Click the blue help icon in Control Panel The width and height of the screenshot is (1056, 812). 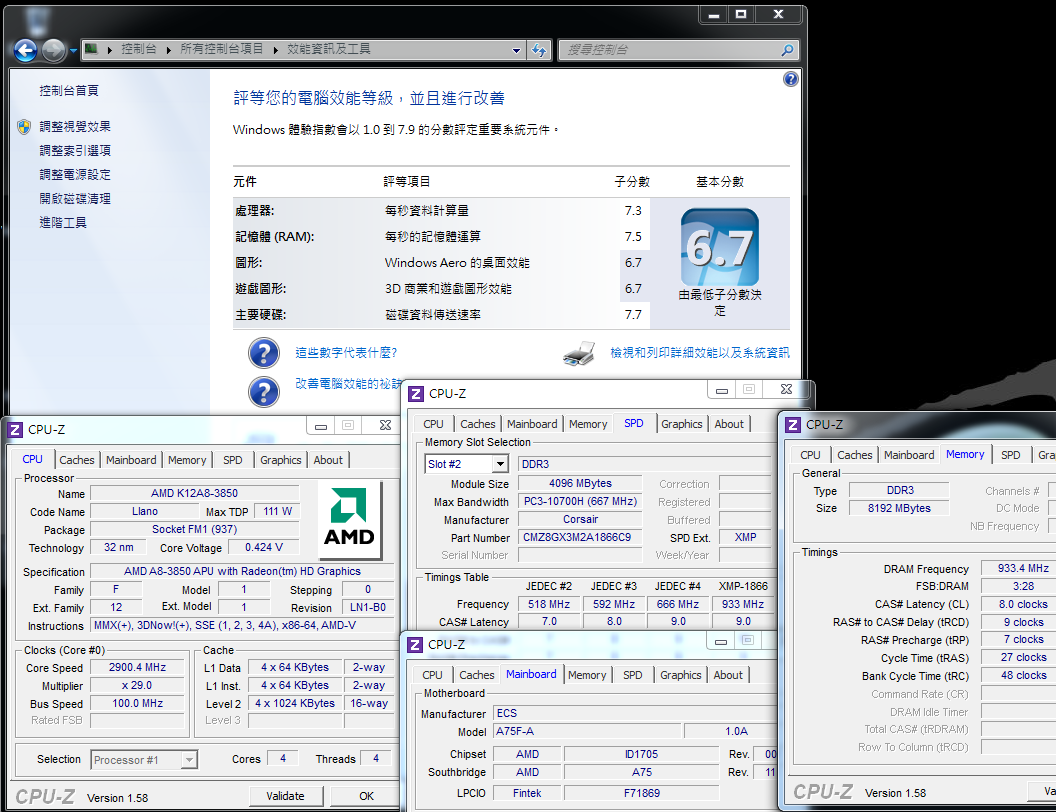pos(791,79)
